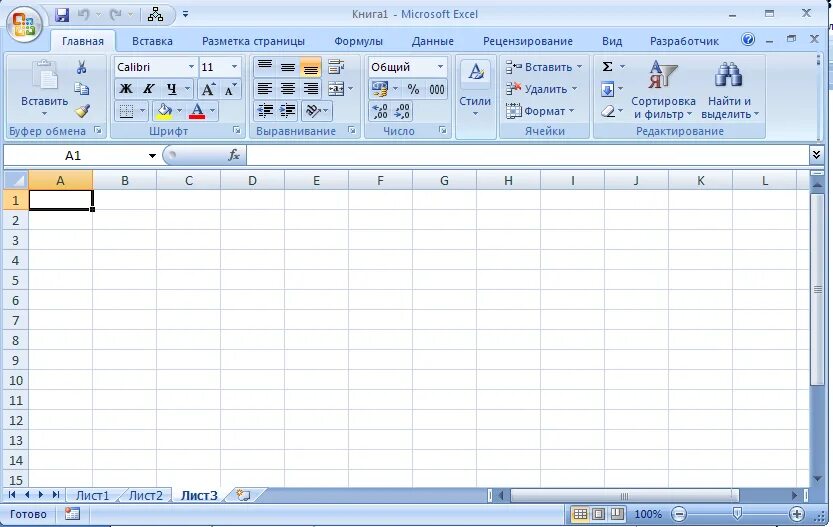Toggle wrap text in cell

[x=336, y=67]
